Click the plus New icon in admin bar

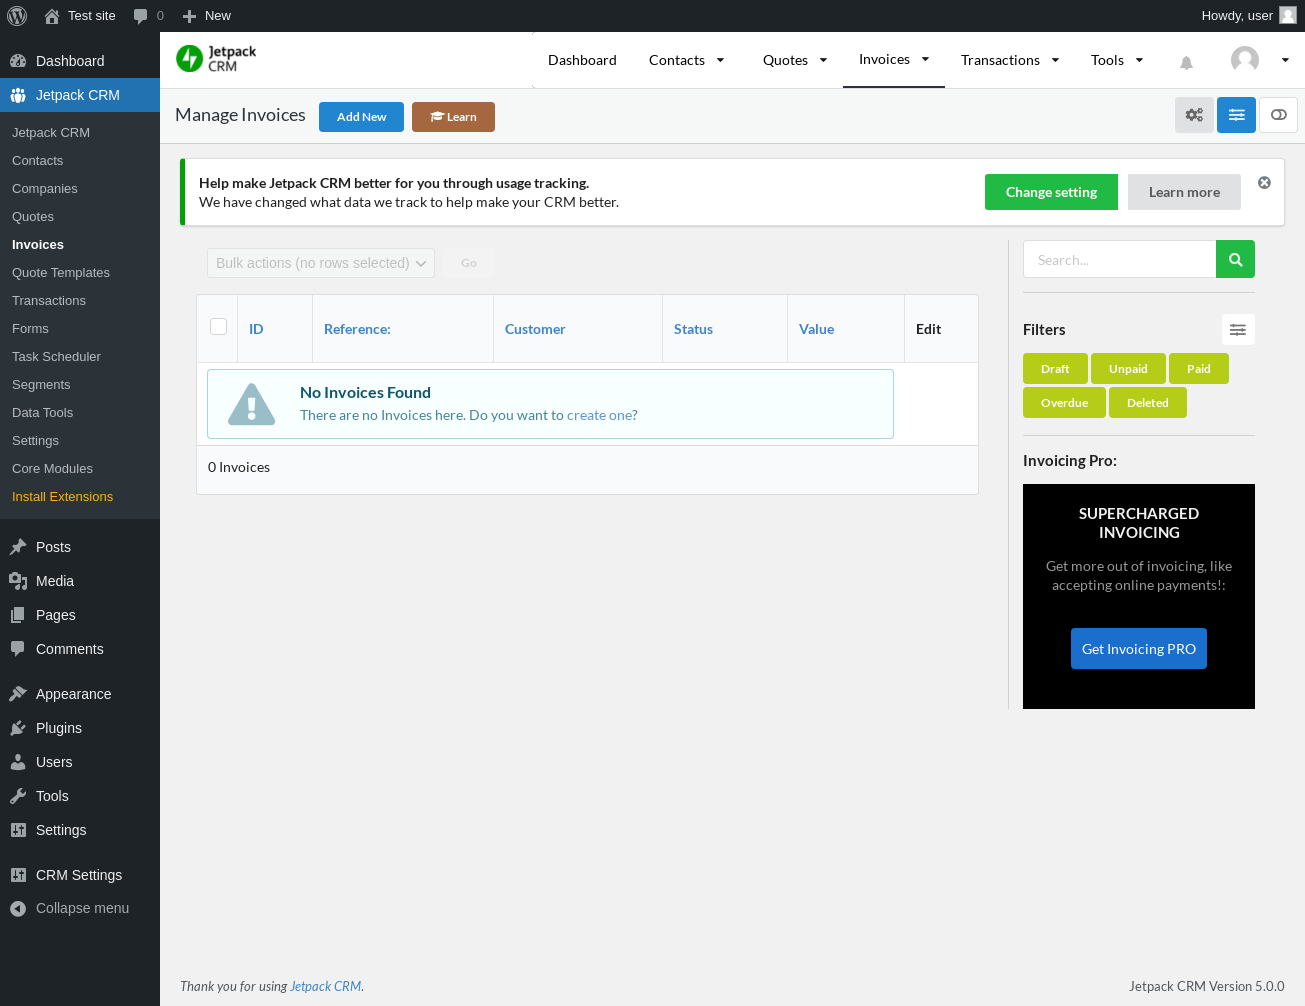point(189,16)
